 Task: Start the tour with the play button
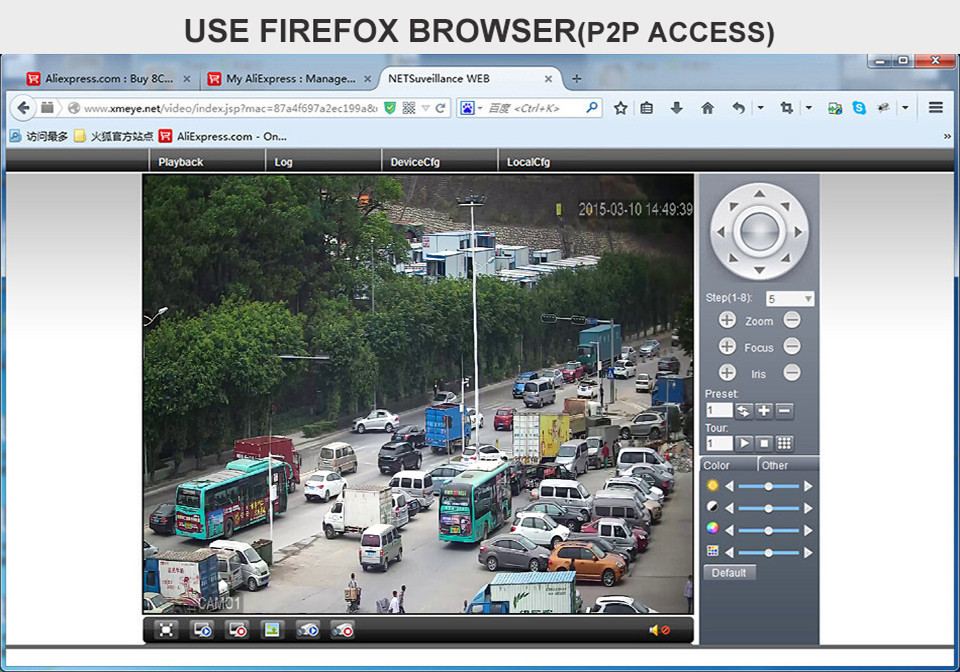pos(744,443)
